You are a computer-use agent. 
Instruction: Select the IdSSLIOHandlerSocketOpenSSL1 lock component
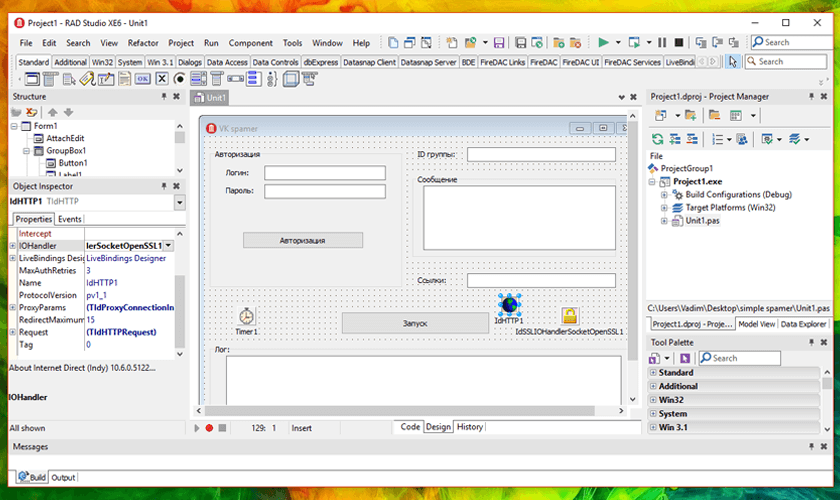pyautogui.click(x=569, y=316)
